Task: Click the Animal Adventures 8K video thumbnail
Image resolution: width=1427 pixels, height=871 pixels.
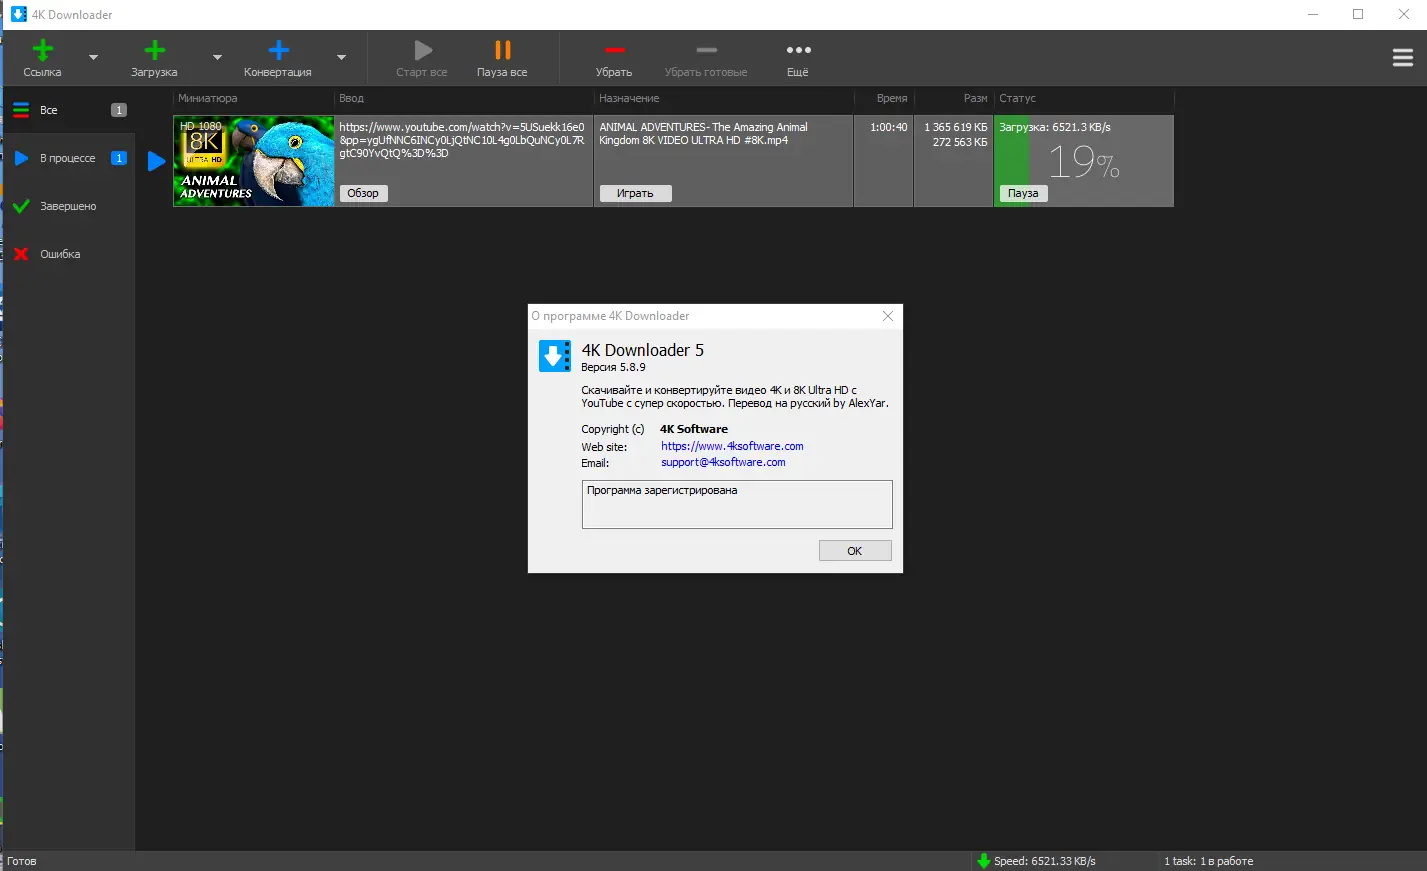Action: [254, 161]
